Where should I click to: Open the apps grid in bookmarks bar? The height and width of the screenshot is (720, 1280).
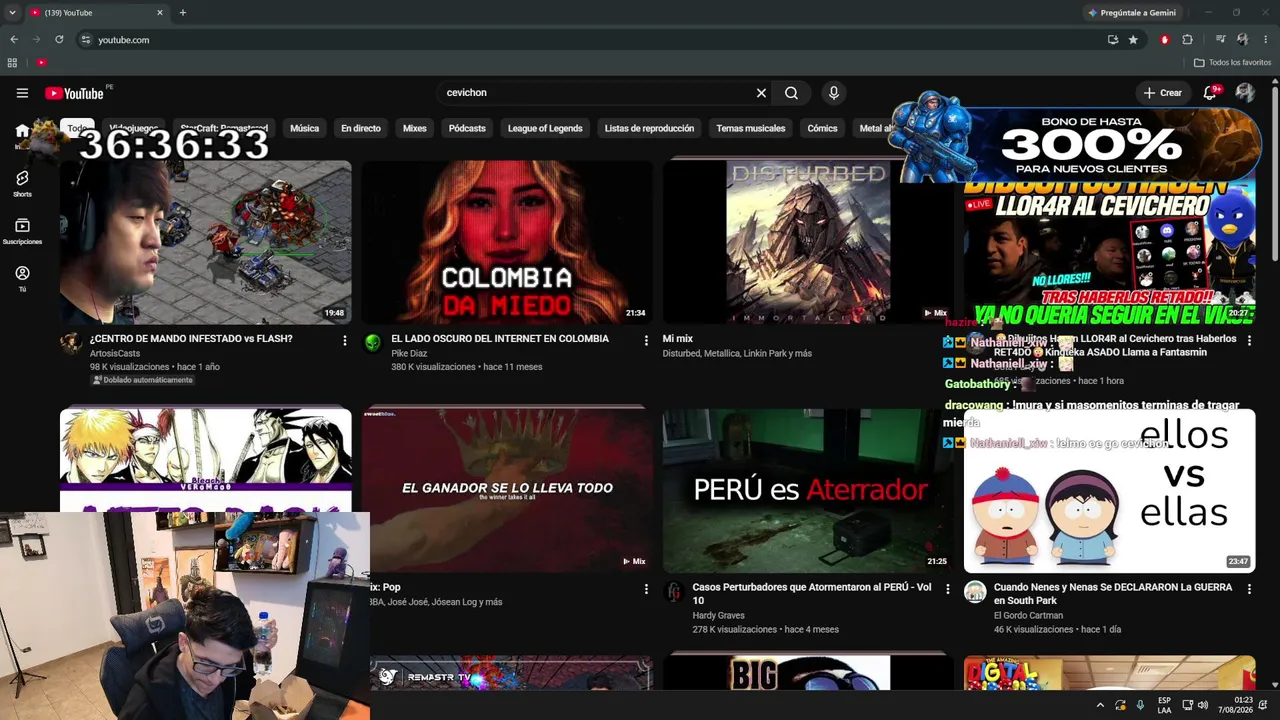[12, 63]
